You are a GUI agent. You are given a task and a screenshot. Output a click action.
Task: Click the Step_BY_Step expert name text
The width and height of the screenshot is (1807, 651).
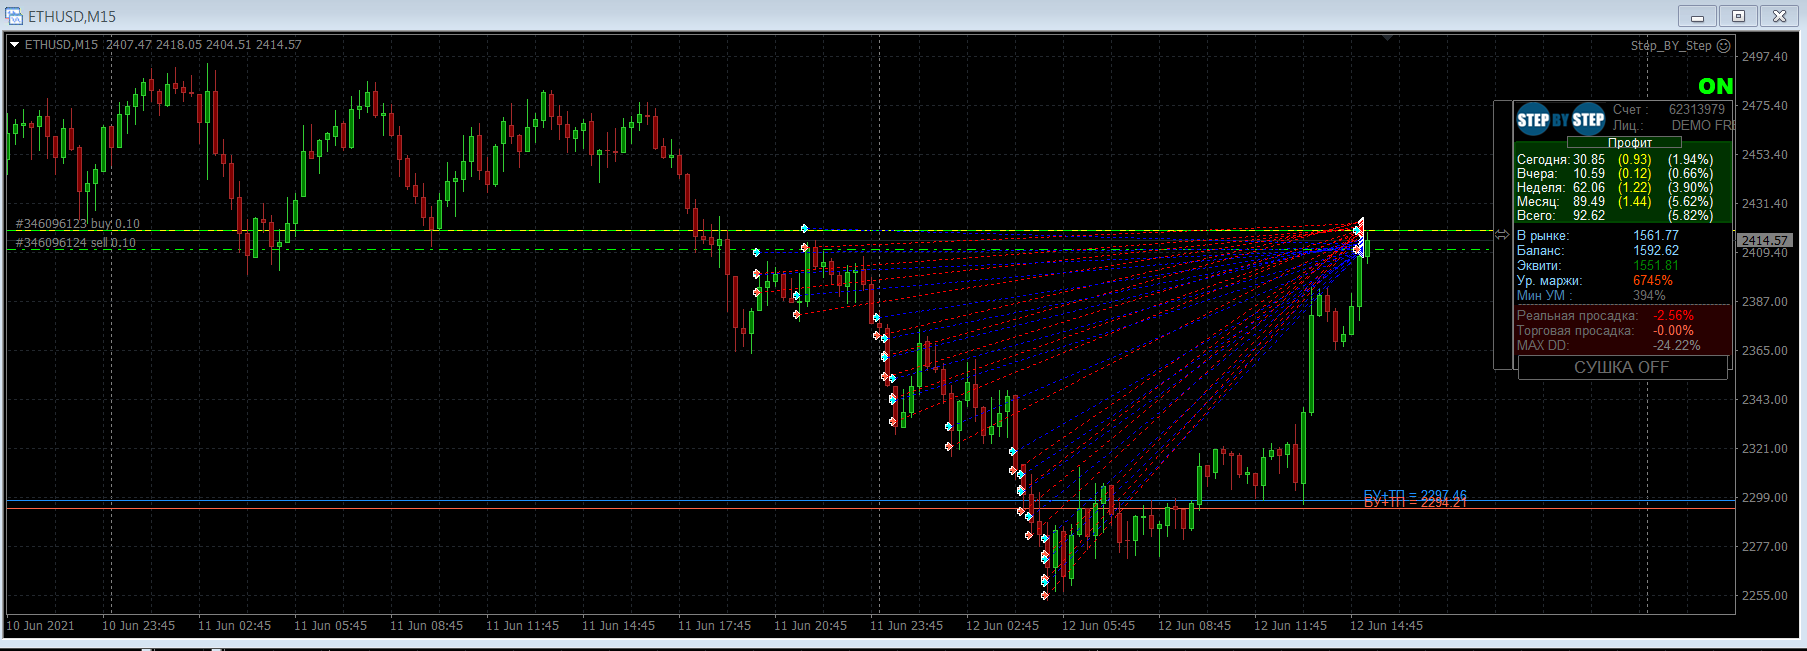[x=1671, y=46]
